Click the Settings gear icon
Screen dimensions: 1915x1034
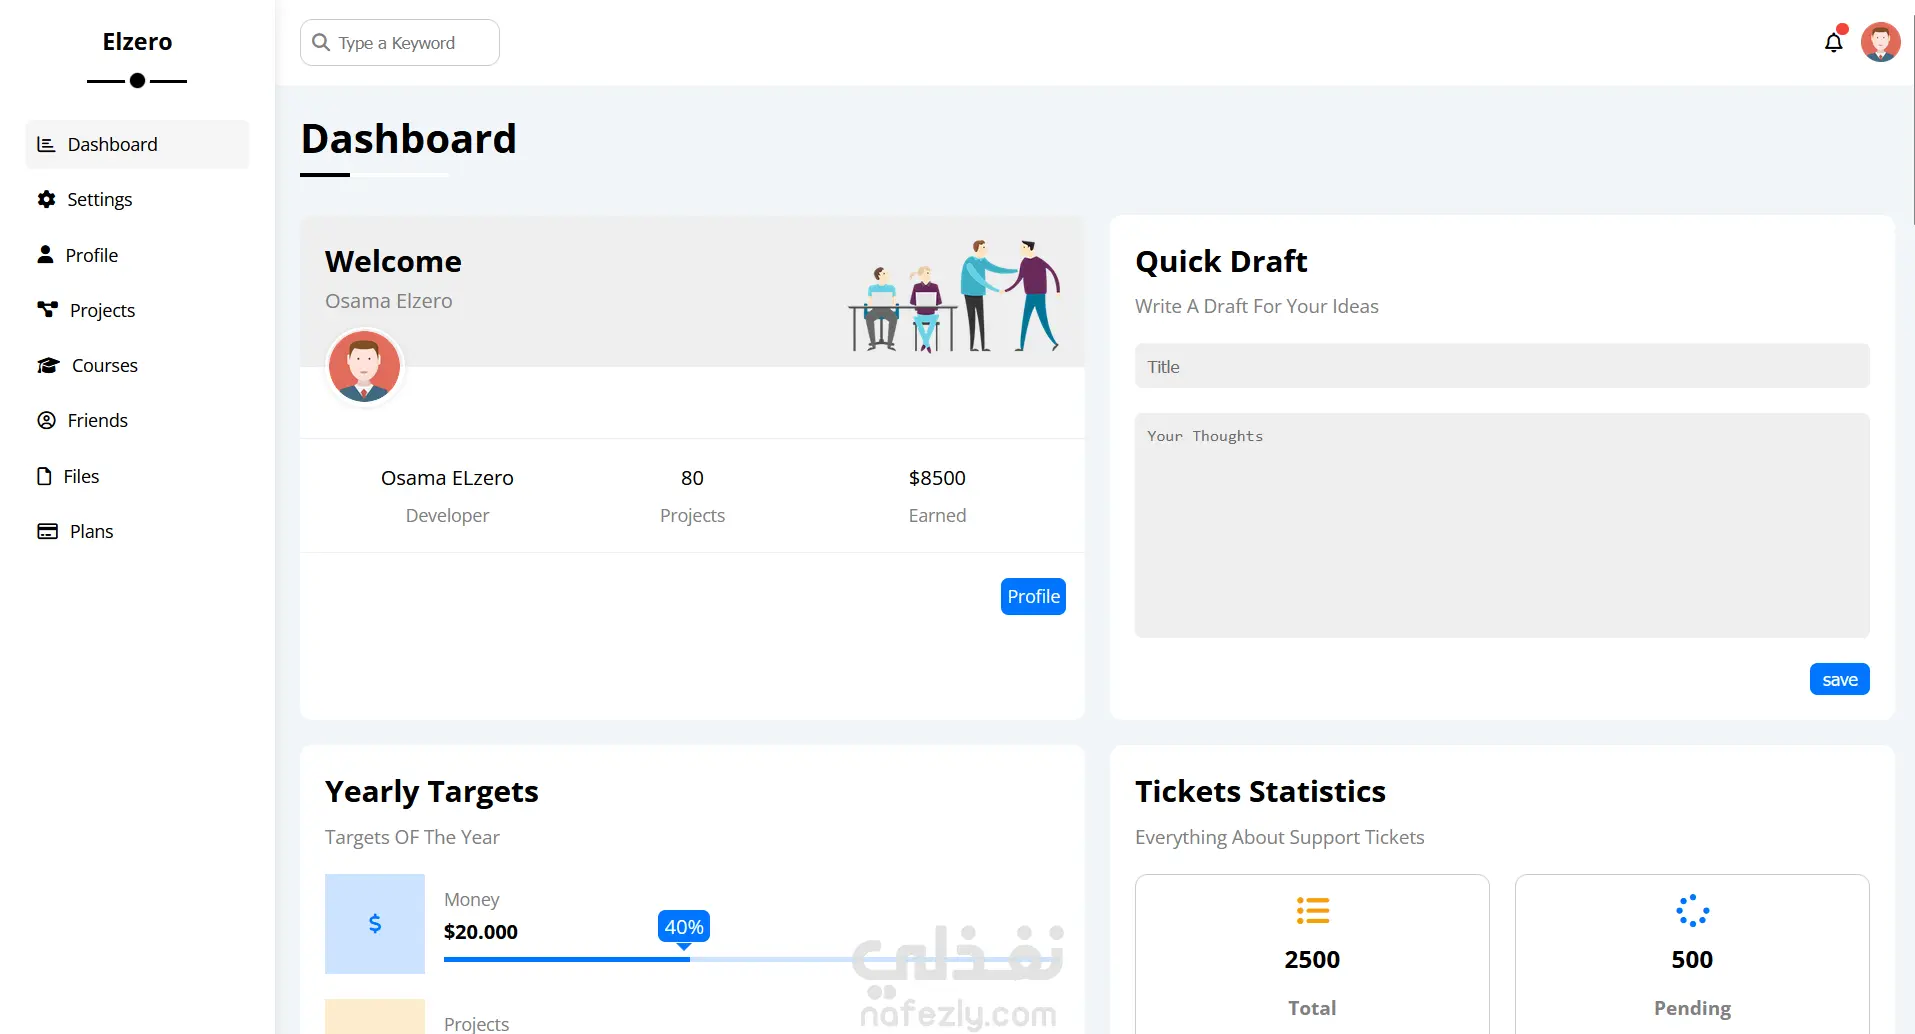pos(46,199)
